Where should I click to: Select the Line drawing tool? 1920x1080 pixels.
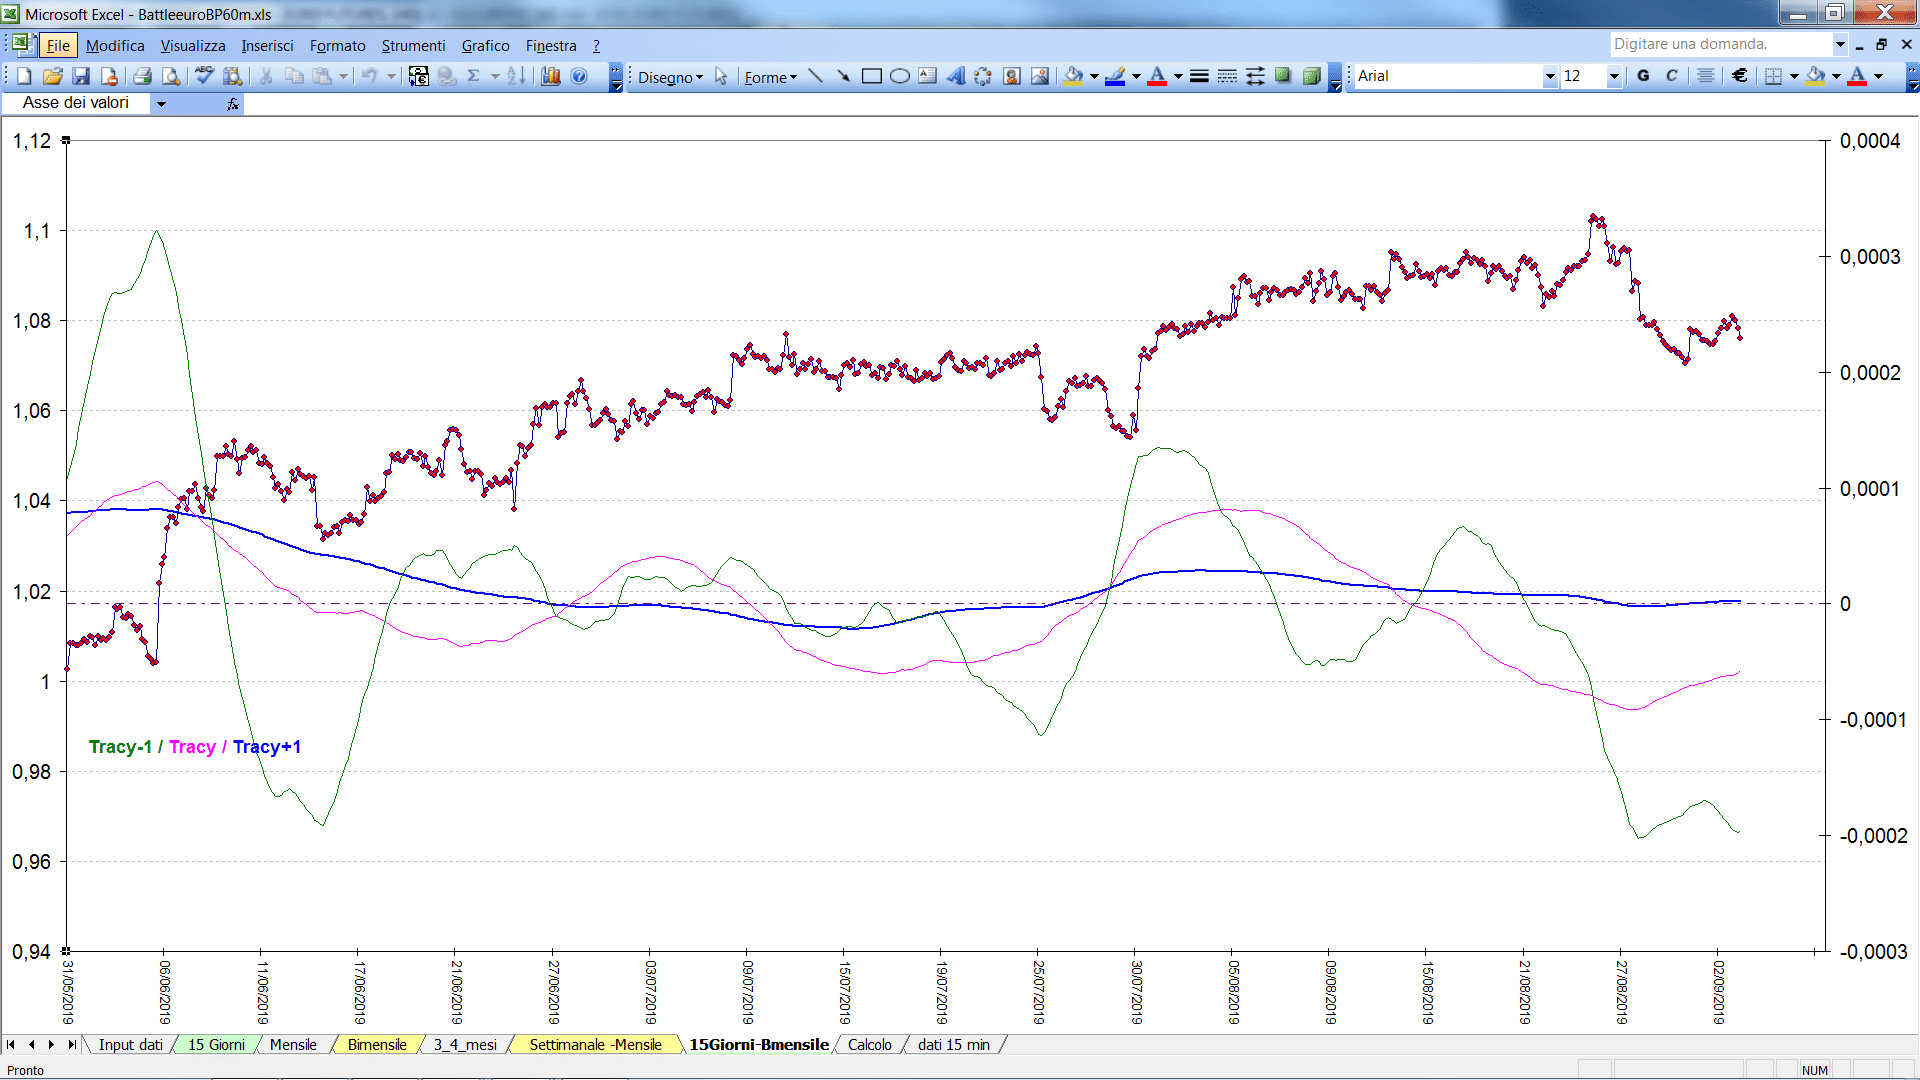coord(816,76)
